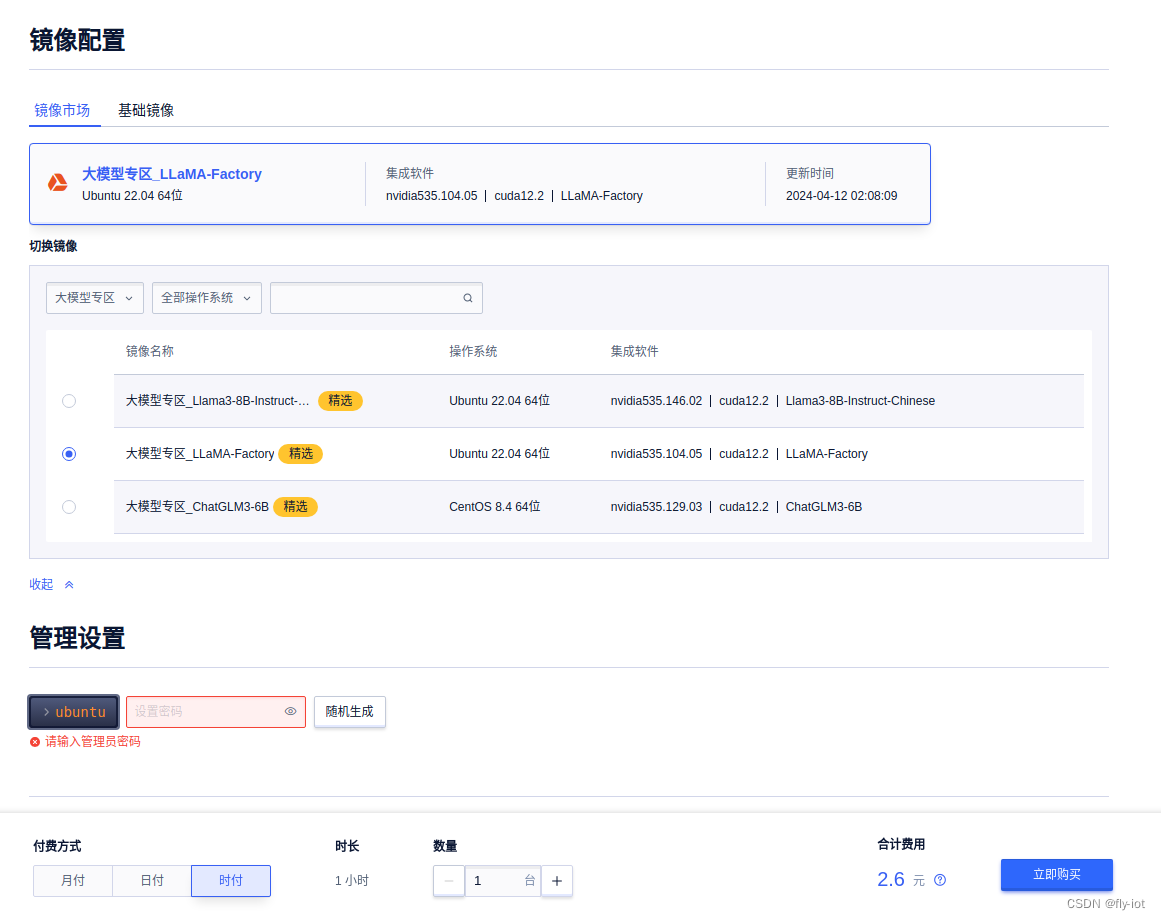1161x920 pixels.
Task: Click the ubuntu terminal prompt icon
Action: pos(46,711)
